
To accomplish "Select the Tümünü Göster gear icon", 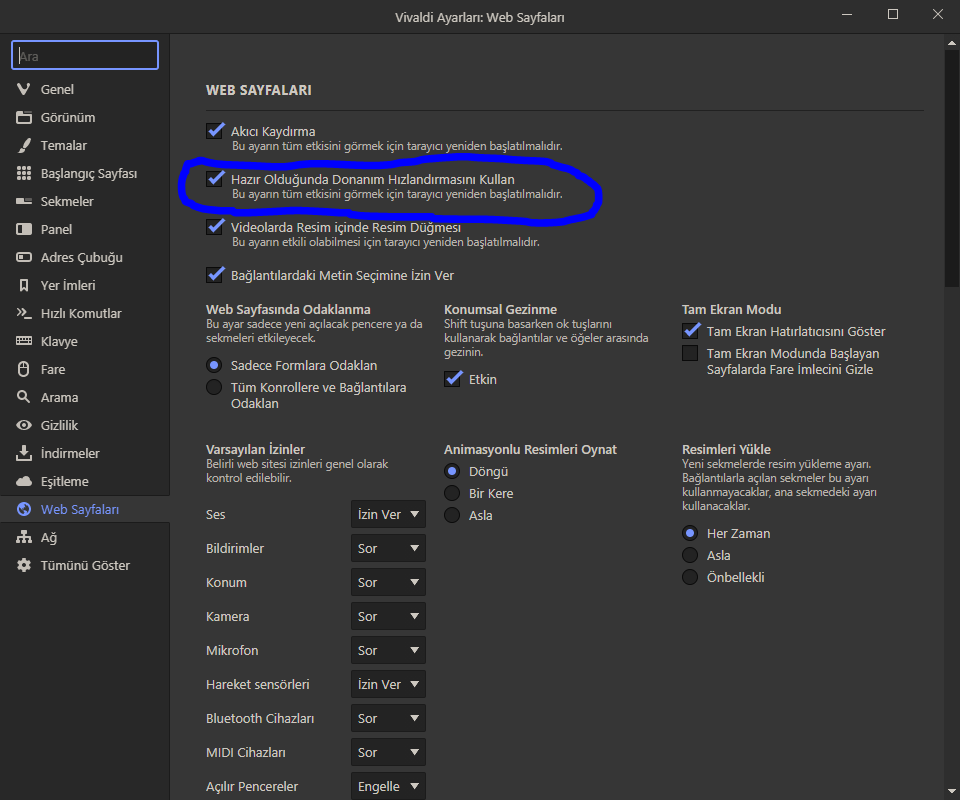I will point(23,566).
